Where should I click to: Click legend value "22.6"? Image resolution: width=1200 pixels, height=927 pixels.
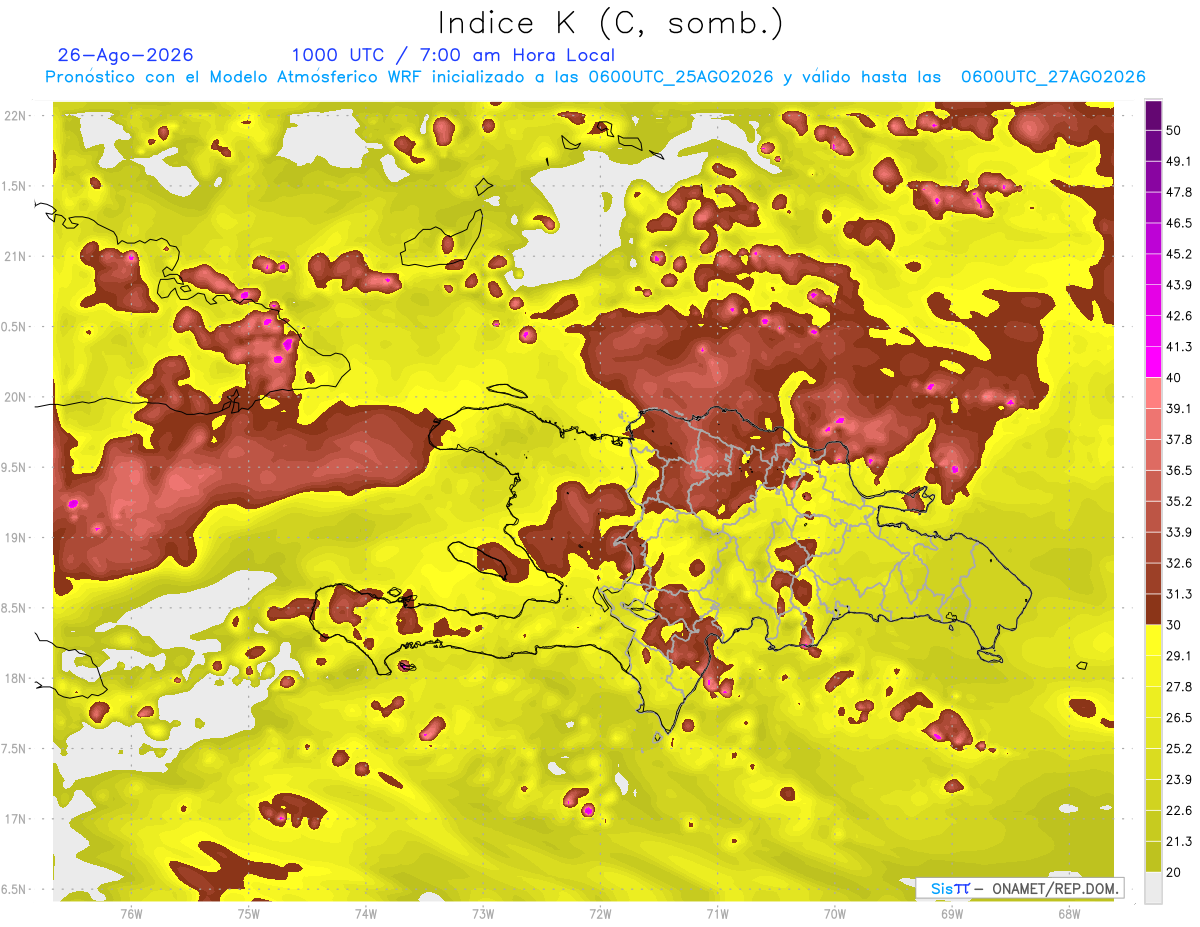point(1180,810)
